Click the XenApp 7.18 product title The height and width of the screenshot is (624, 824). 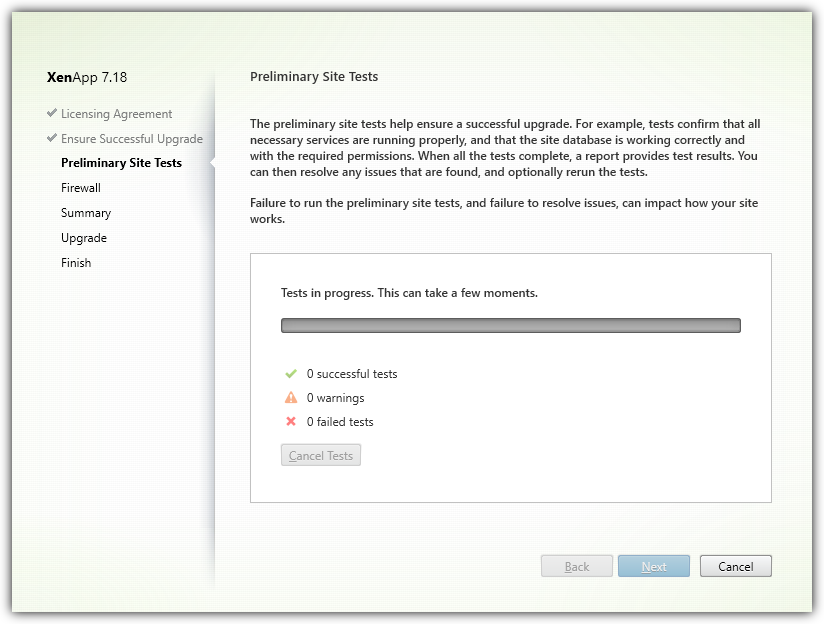[x=87, y=77]
